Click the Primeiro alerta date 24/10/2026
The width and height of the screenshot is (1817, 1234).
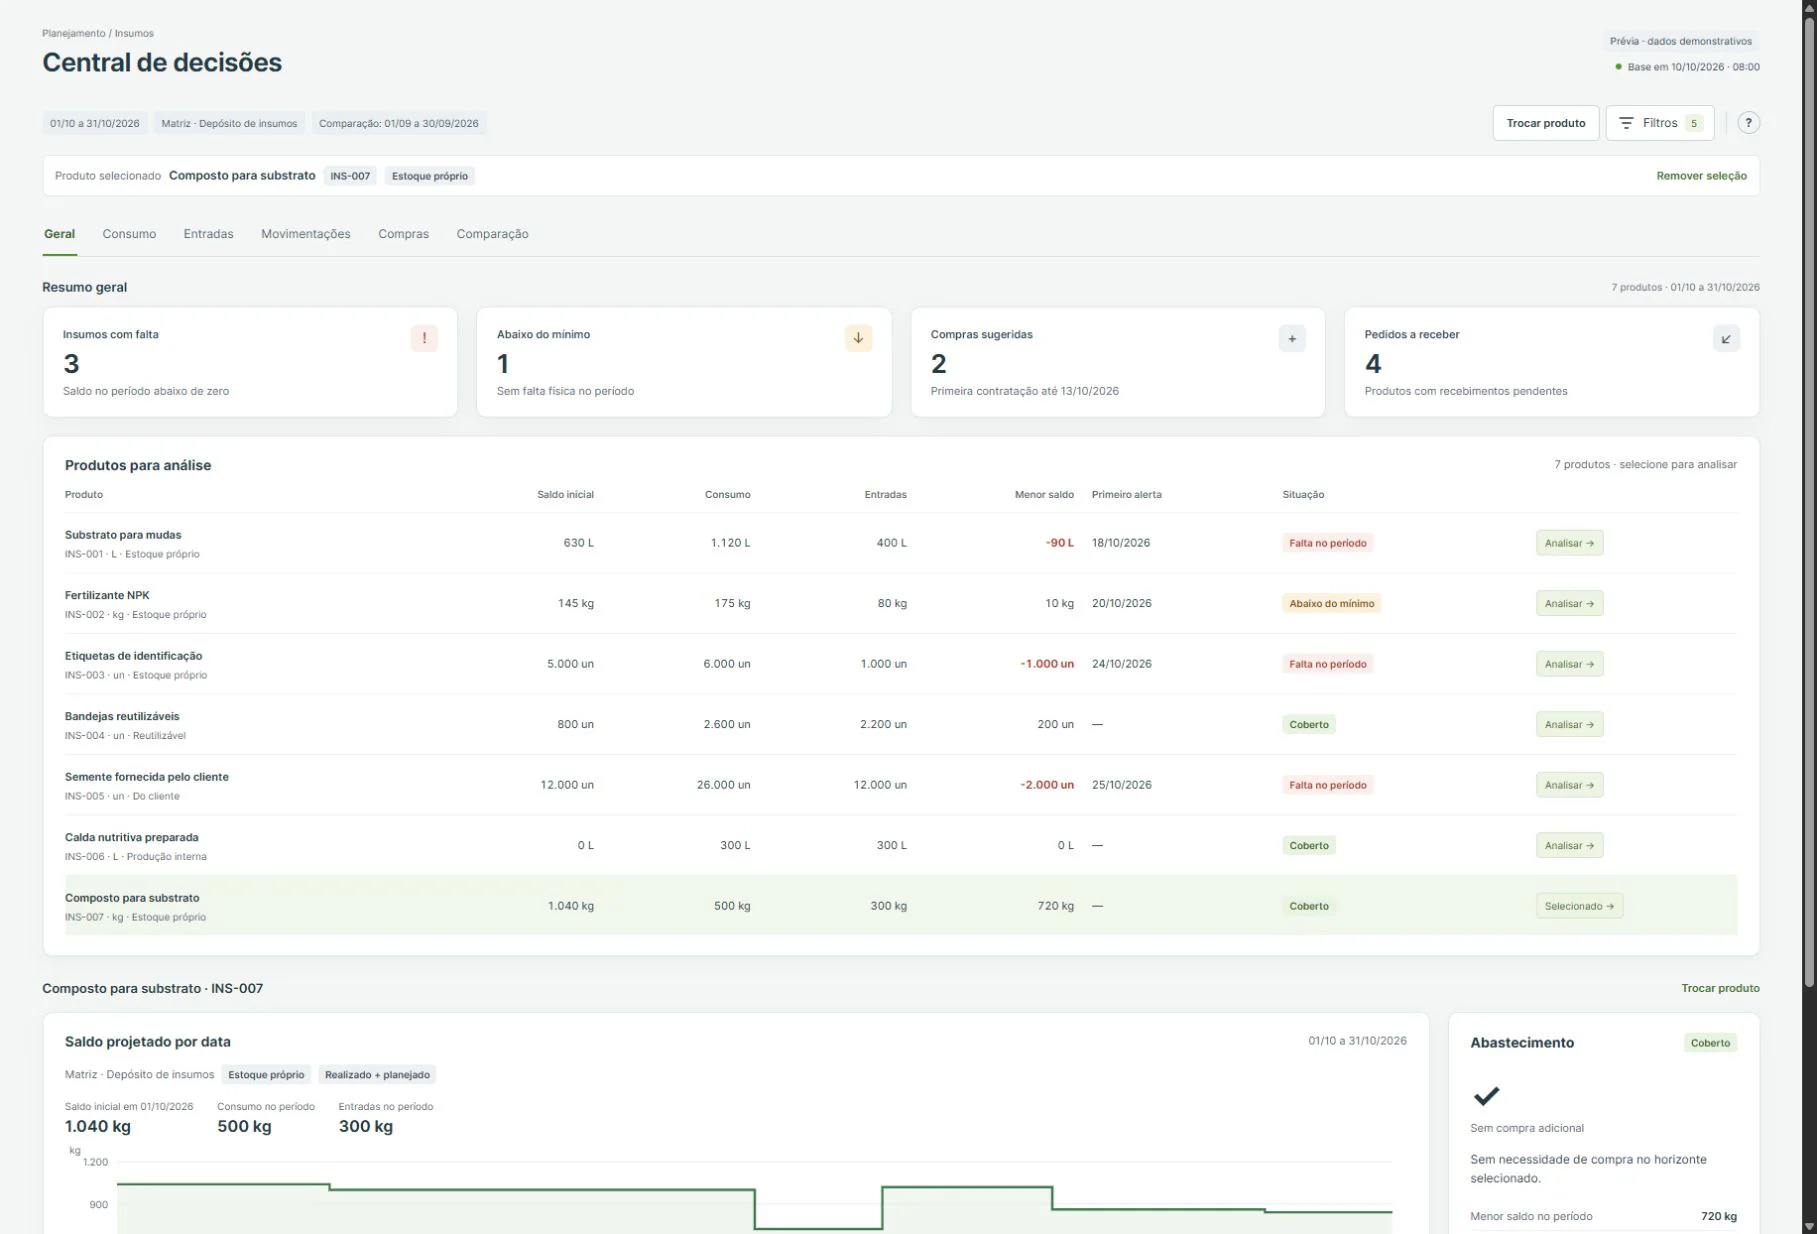pos(1121,664)
